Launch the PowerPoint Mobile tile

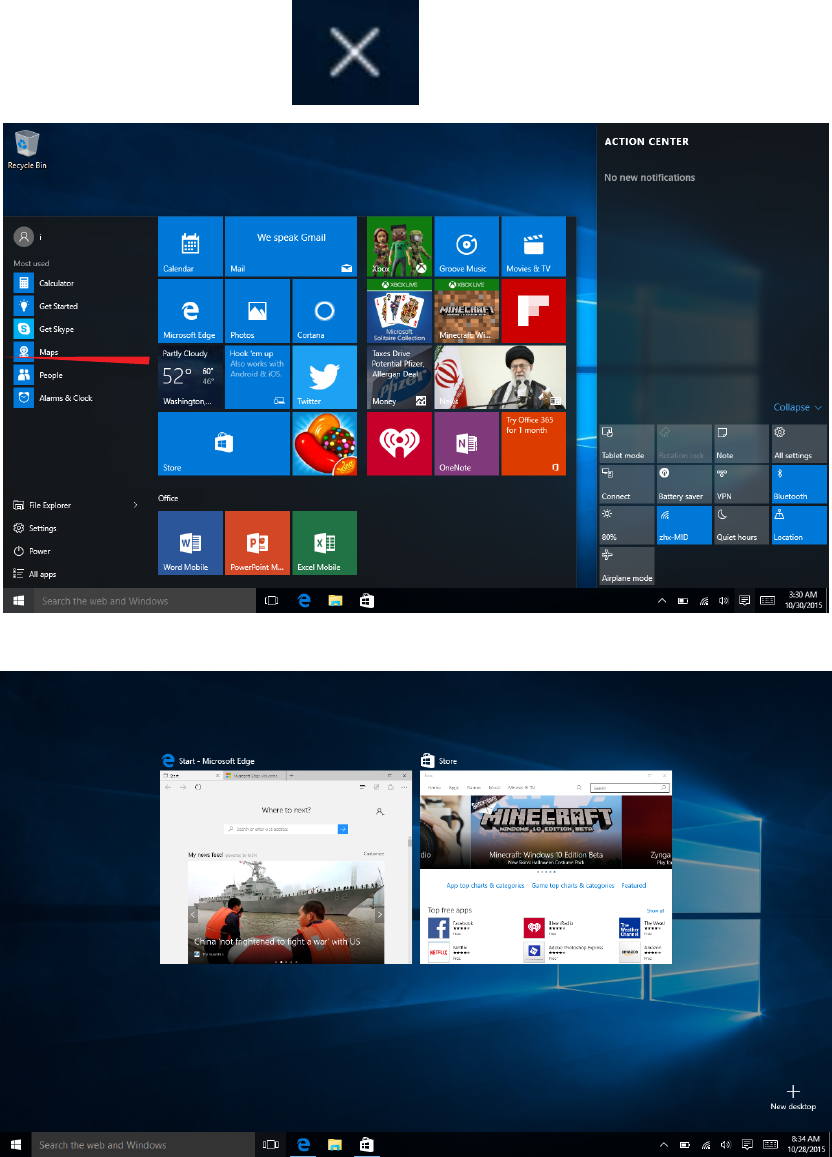click(257, 543)
